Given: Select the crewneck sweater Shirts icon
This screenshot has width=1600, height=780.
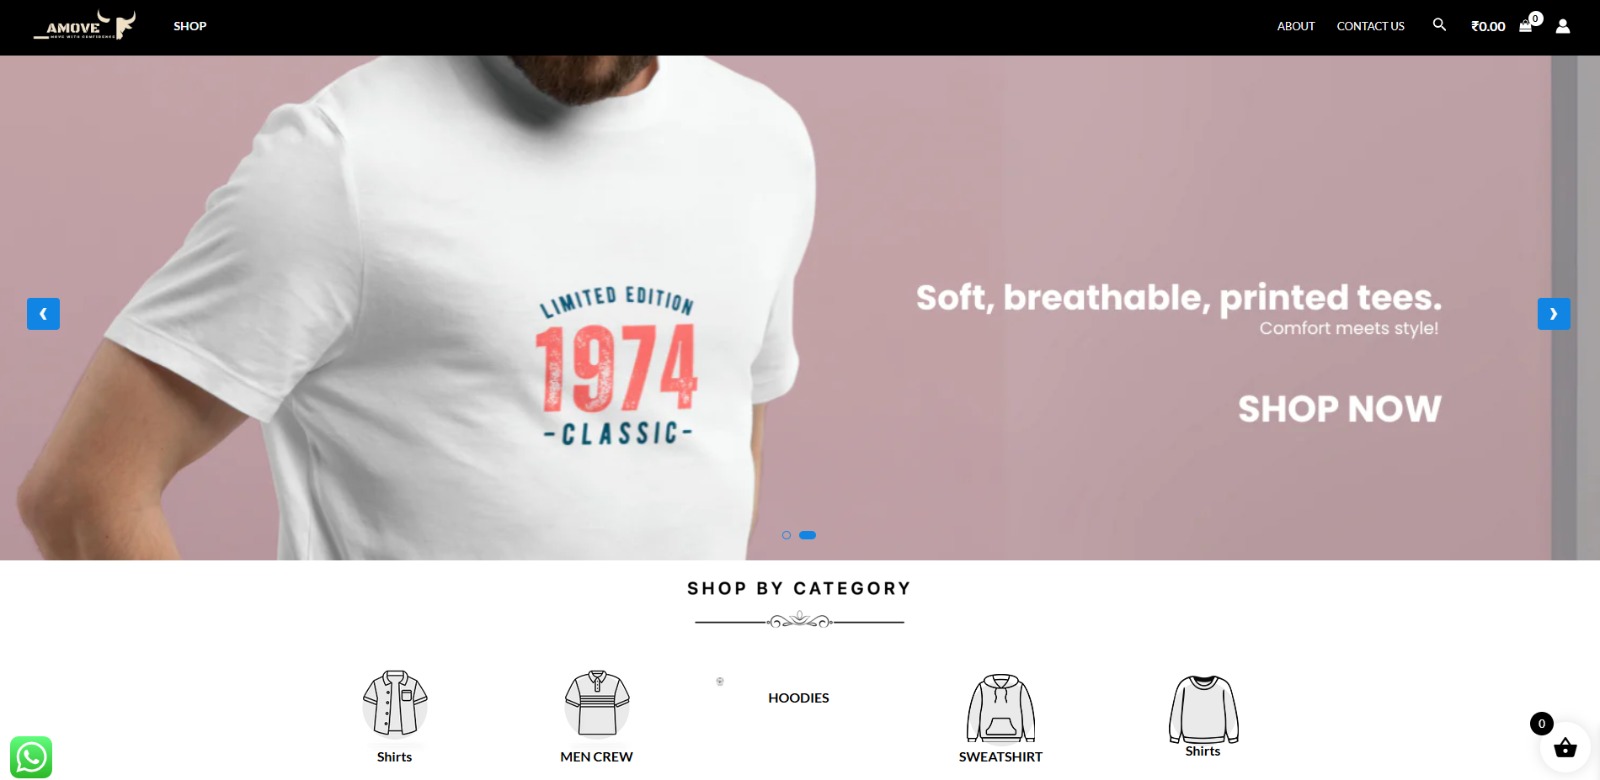Looking at the screenshot, I should pyautogui.click(x=1203, y=709).
